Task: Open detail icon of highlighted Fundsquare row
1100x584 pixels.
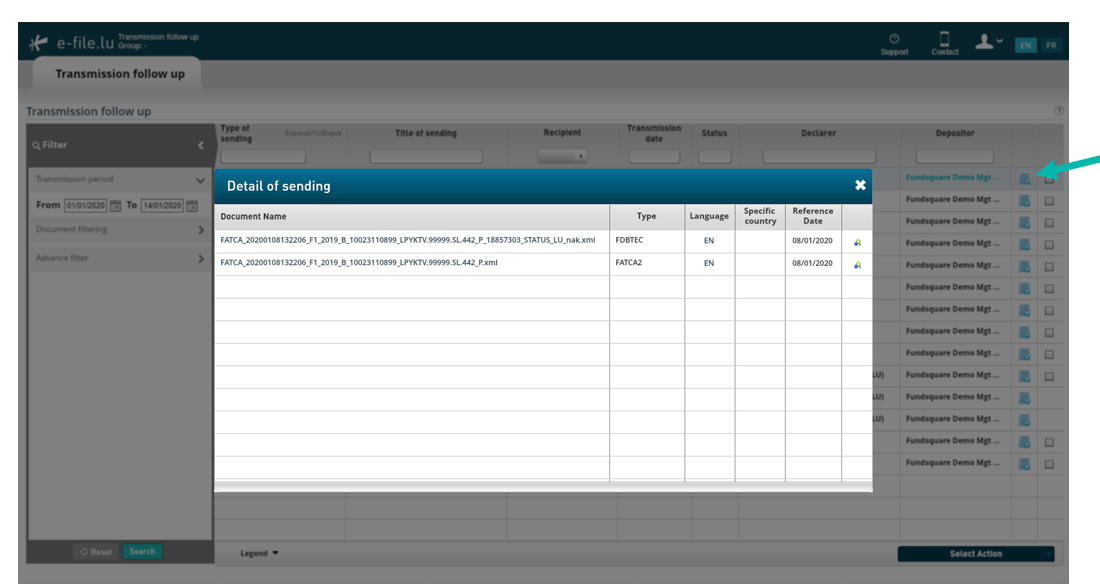Action: tap(1024, 179)
